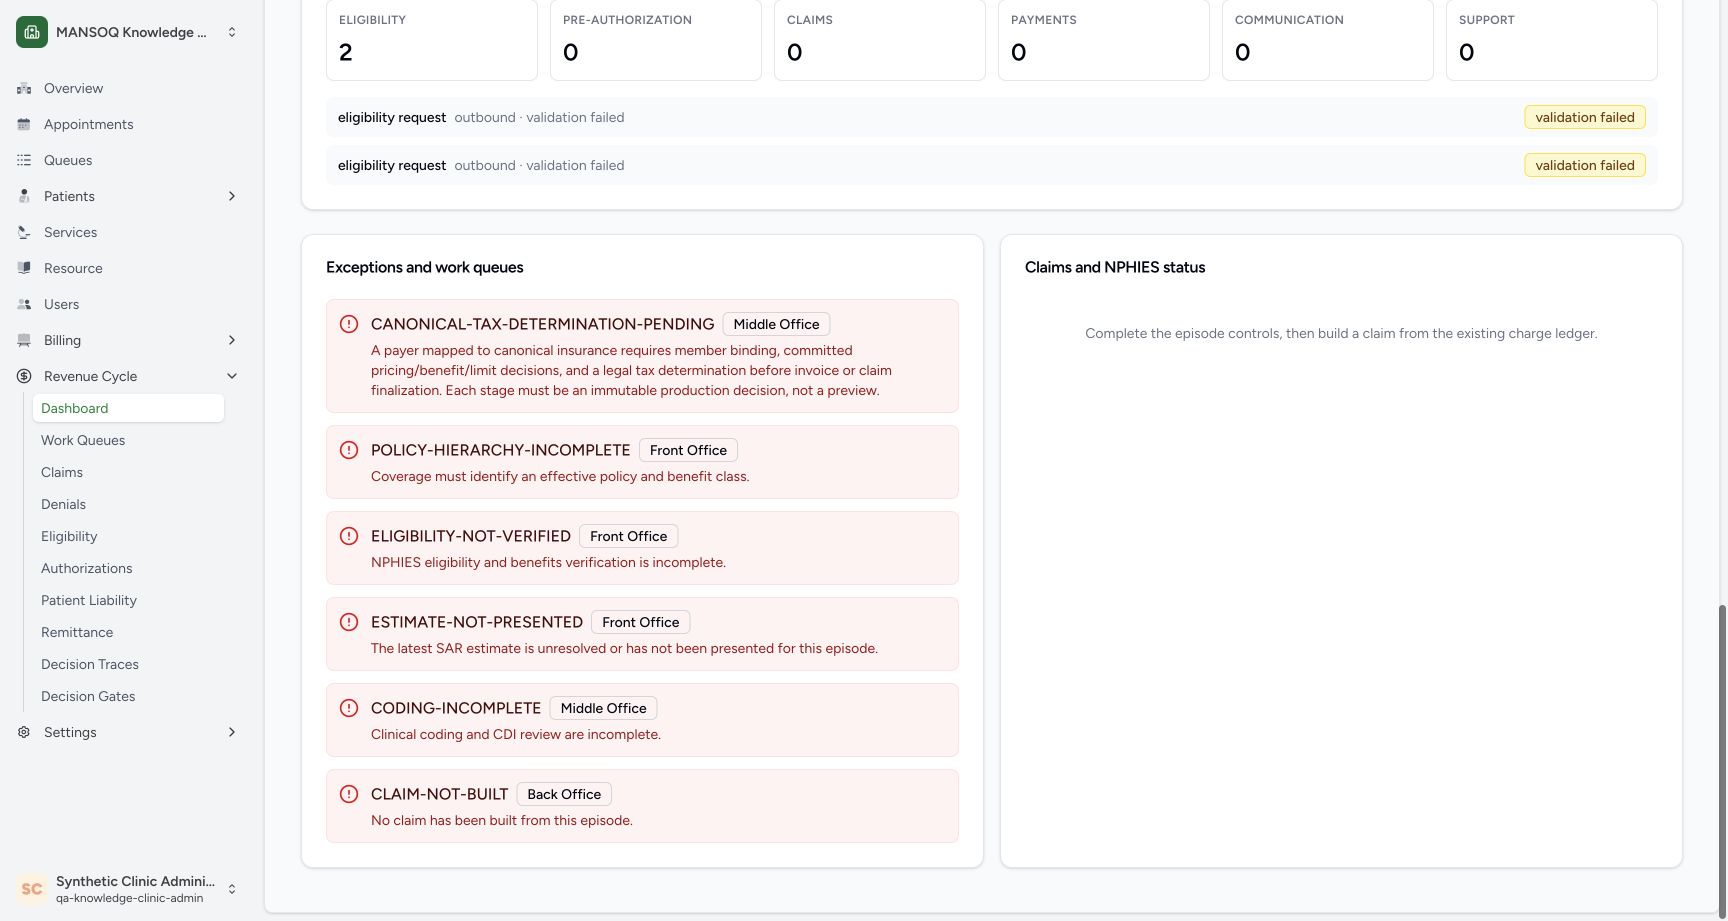Click the Appointments calendar icon
Viewport: 1728px width, 921px height.
tap(24, 124)
